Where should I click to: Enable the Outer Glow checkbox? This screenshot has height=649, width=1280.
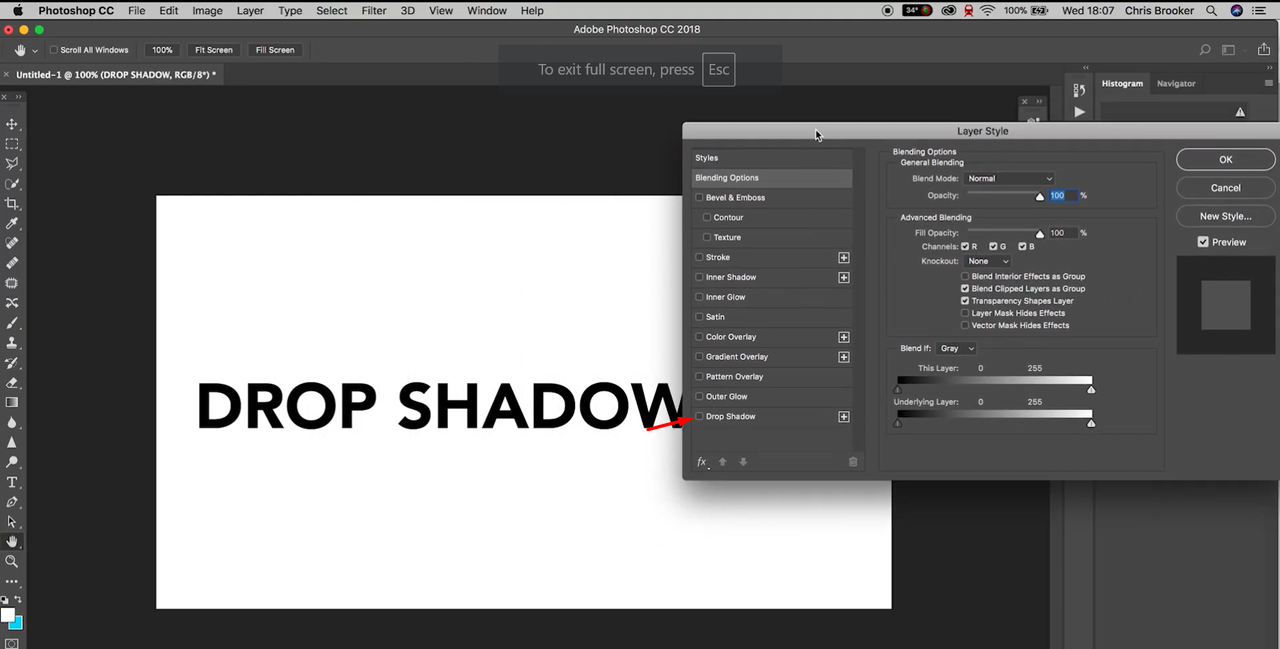[699, 396]
